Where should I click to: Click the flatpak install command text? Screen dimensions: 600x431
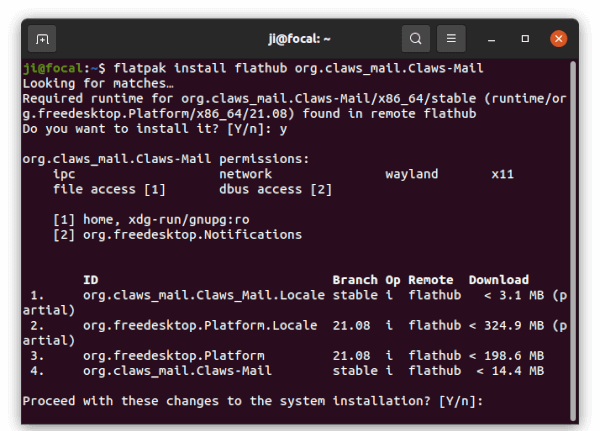point(298,68)
